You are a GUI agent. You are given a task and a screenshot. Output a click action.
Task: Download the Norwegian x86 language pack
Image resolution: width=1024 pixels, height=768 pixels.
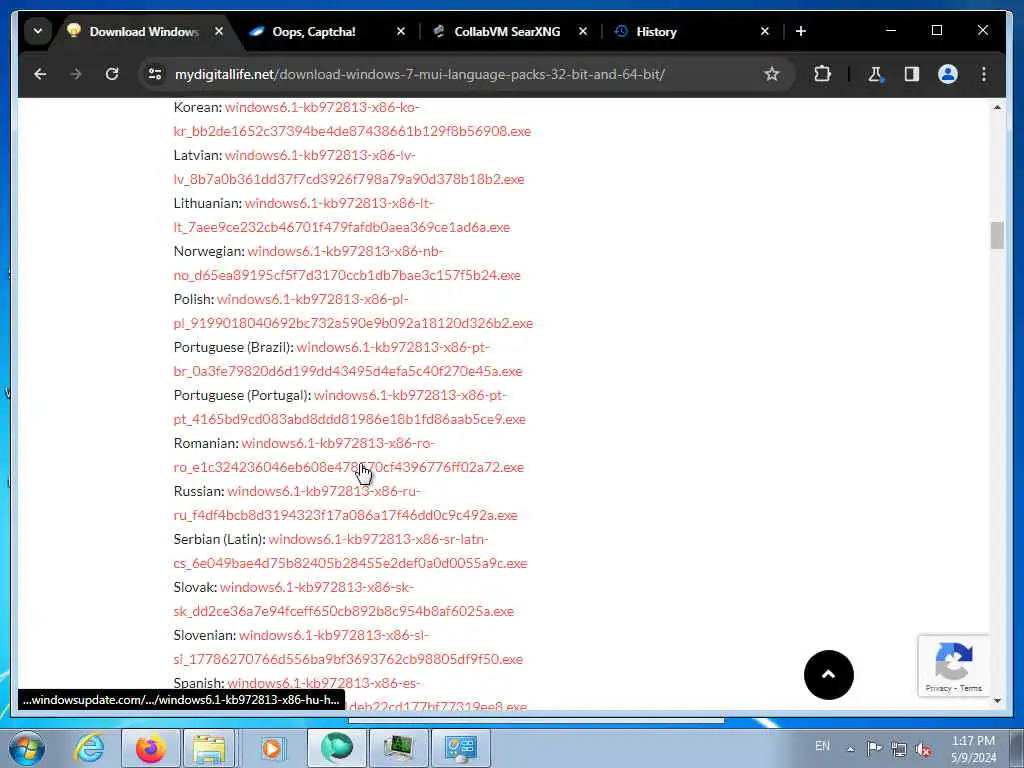pos(347,263)
